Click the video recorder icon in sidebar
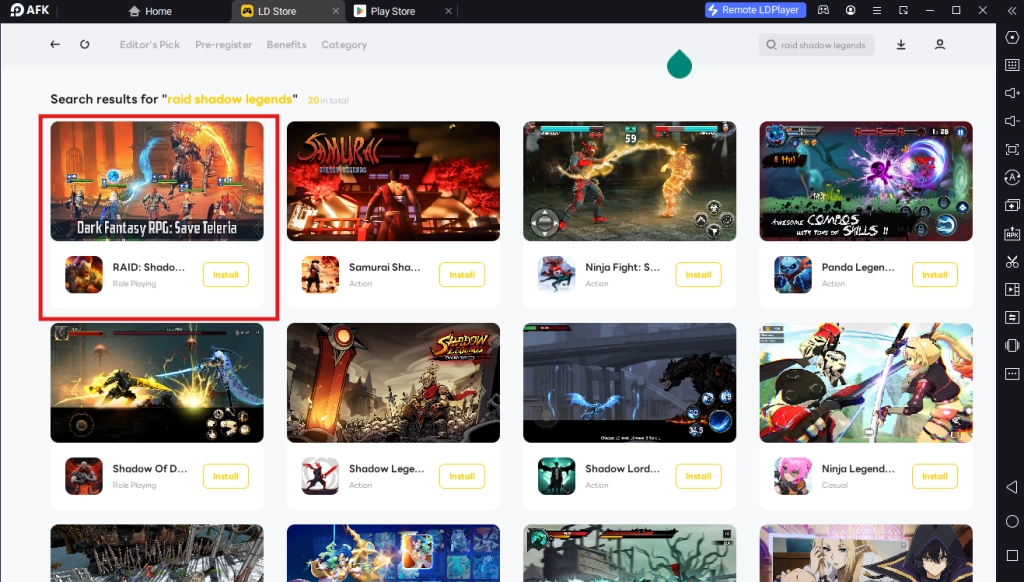Screen dimensions: 1024x582 point(1012,289)
